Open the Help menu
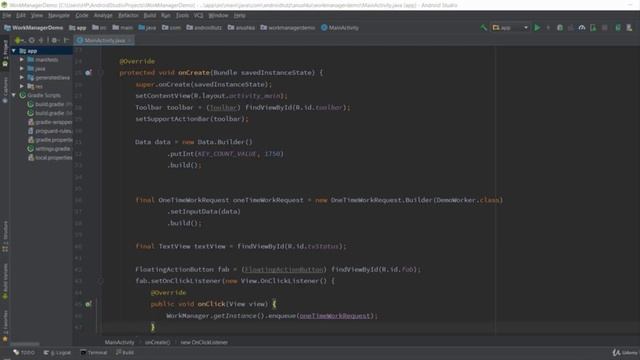 click(x=240, y=16)
